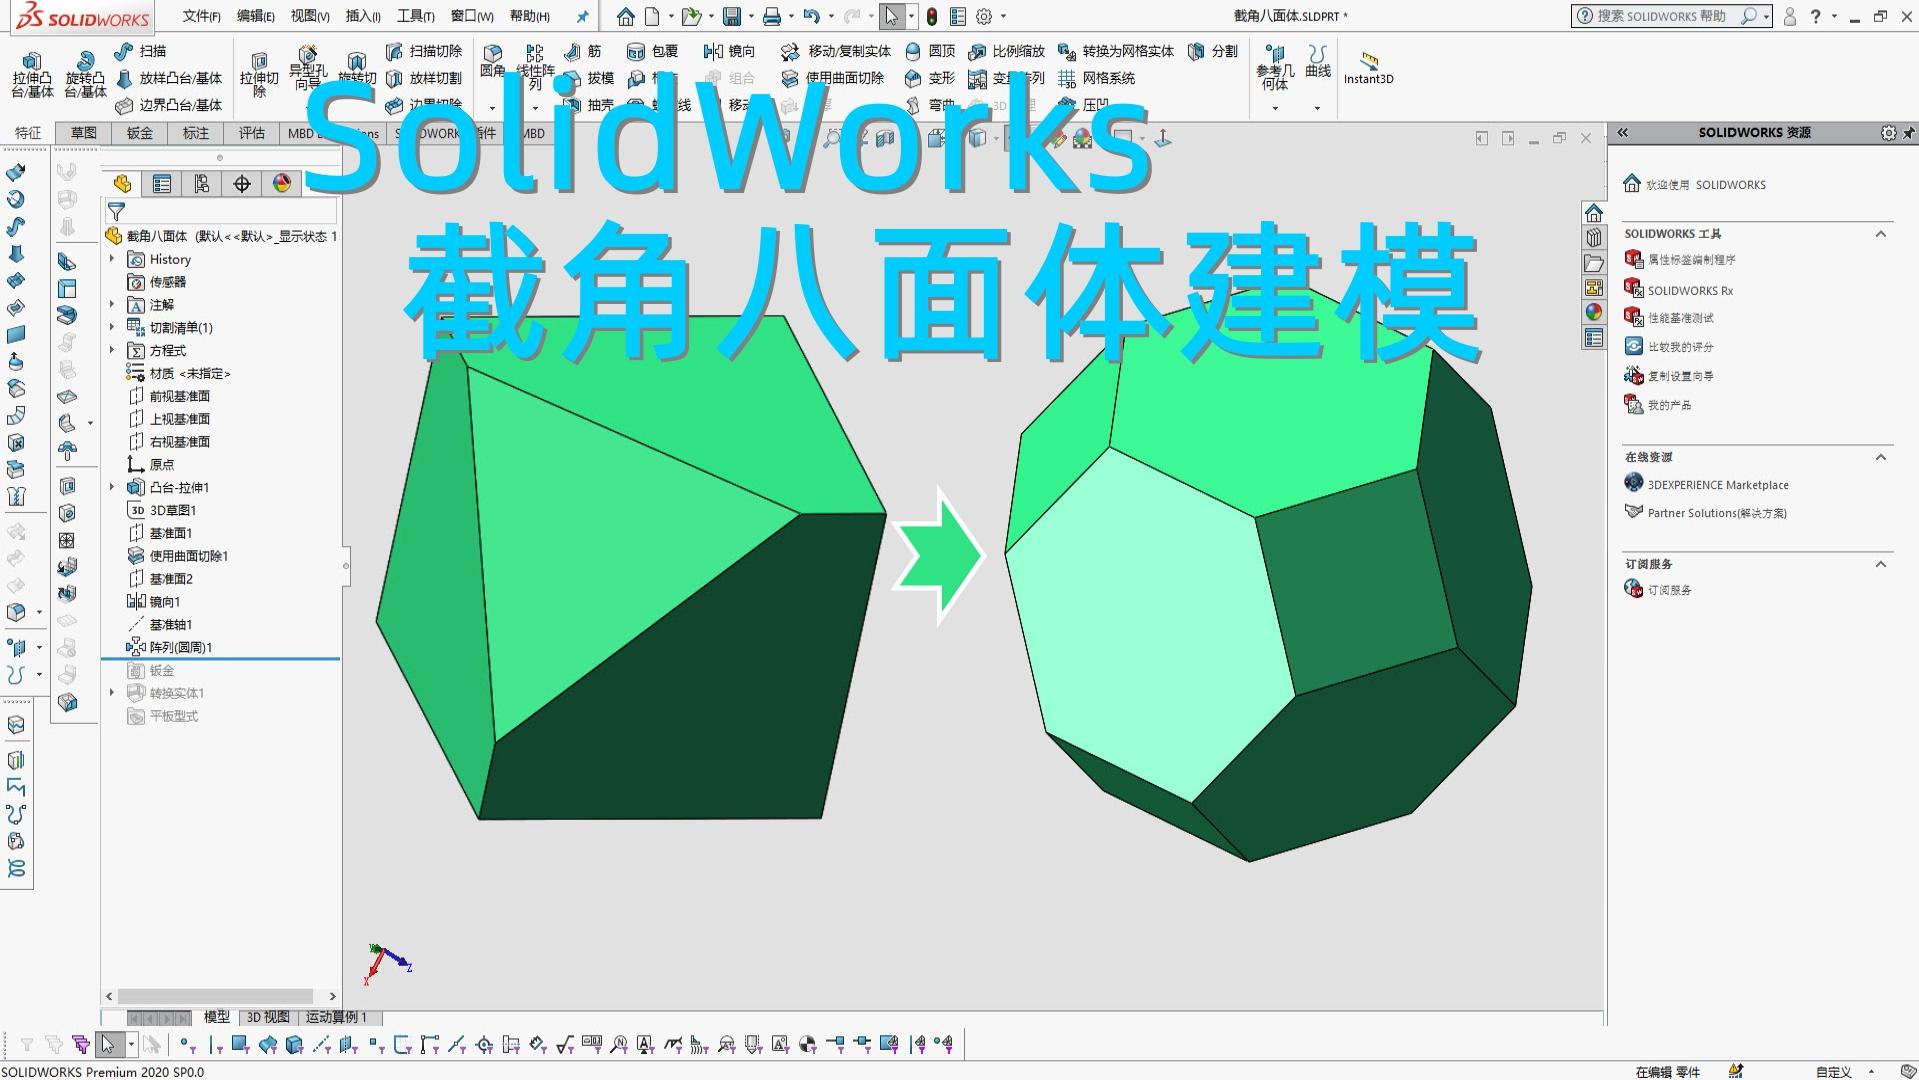The width and height of the screenshot is (1919, 1080).
Task: Open the Appearances color wheel pane tab
Action: tap(1594, 312)
